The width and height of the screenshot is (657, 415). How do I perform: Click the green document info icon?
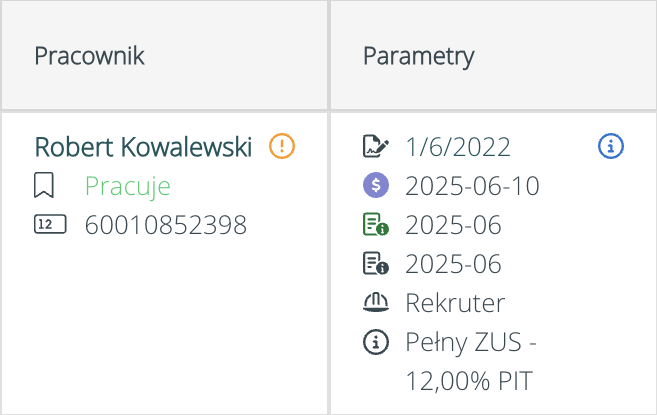[x=374, y=225]
